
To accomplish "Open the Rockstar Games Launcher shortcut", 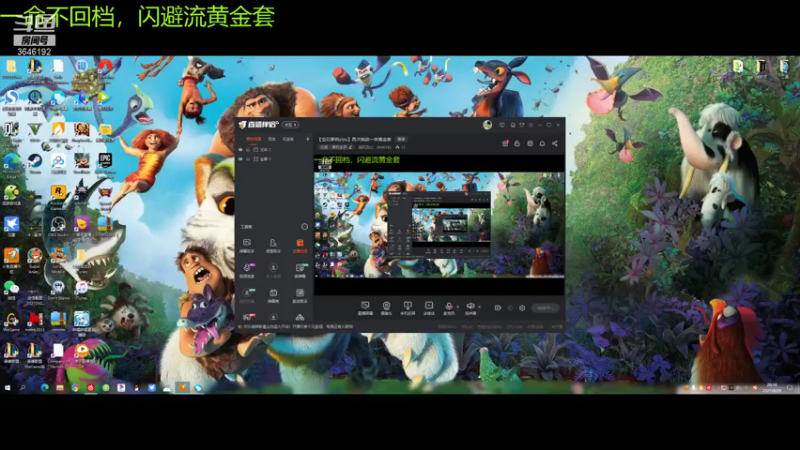I will pos(58,197).
